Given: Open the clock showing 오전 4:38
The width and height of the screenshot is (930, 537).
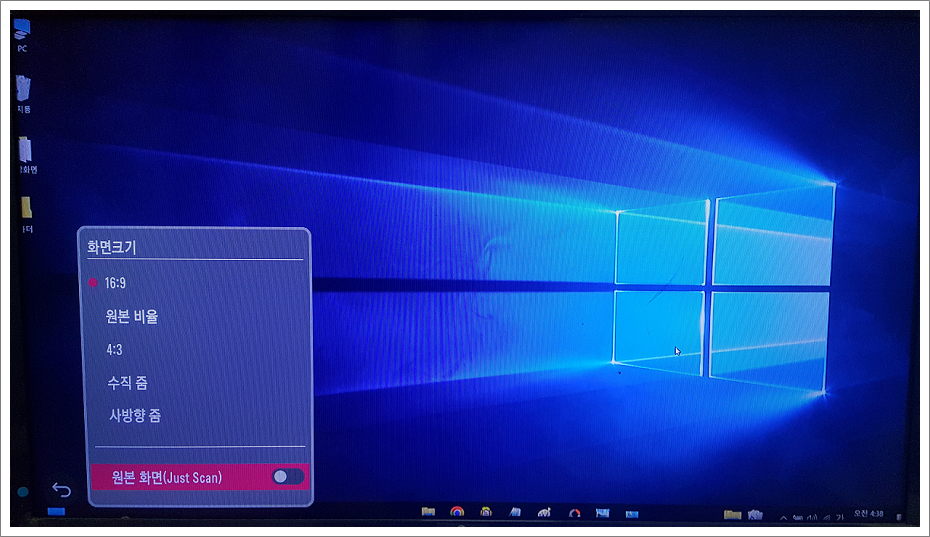Looking at the screenshot, I should [868, 514].
